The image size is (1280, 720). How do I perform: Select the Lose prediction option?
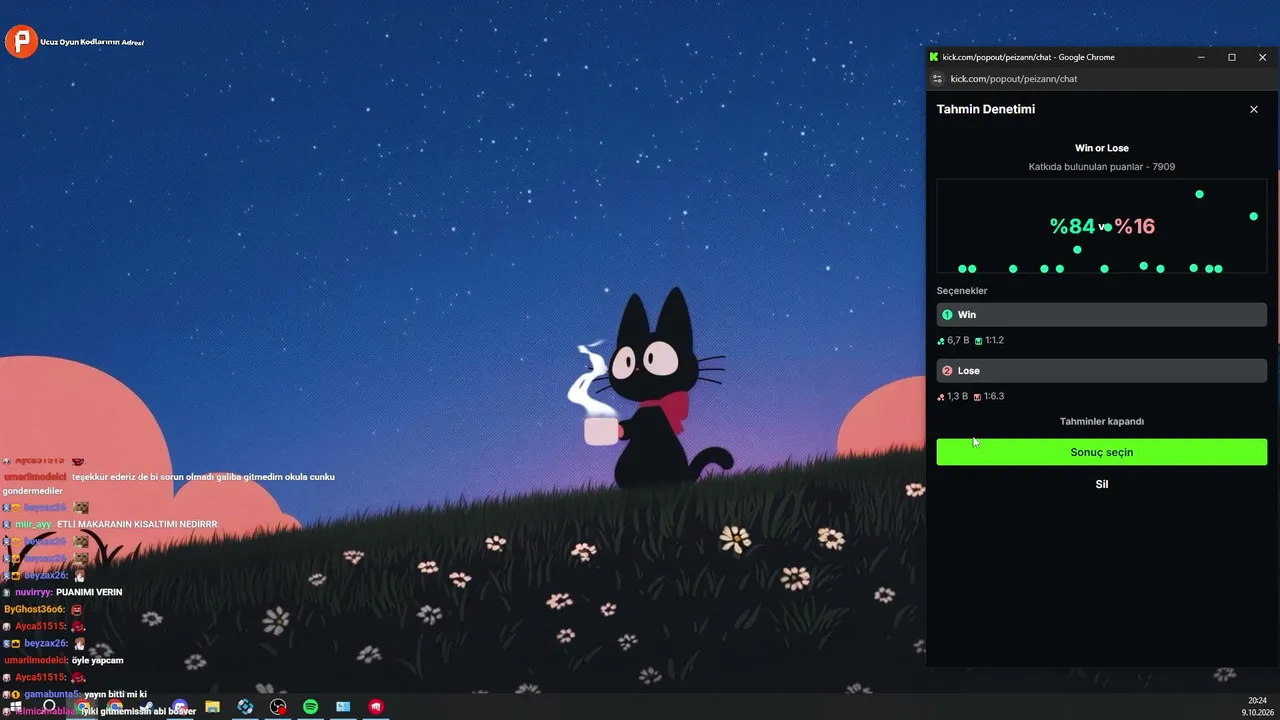1102,371
